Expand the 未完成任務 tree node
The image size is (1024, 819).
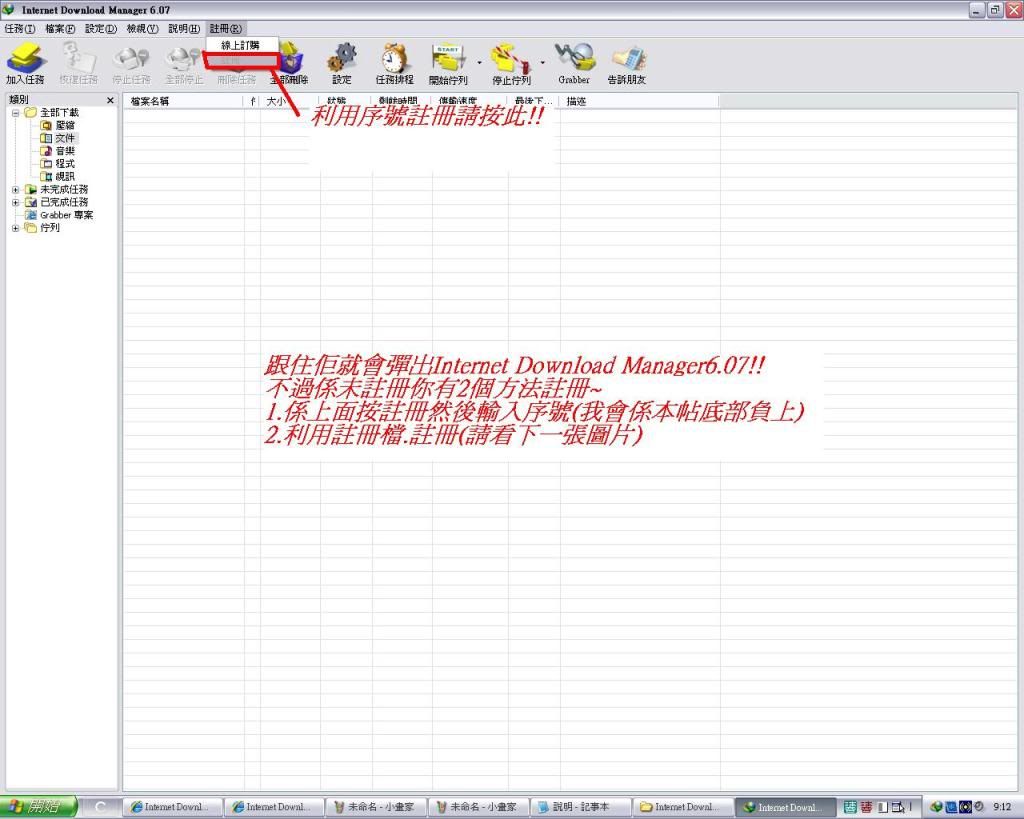click(16, 190)
